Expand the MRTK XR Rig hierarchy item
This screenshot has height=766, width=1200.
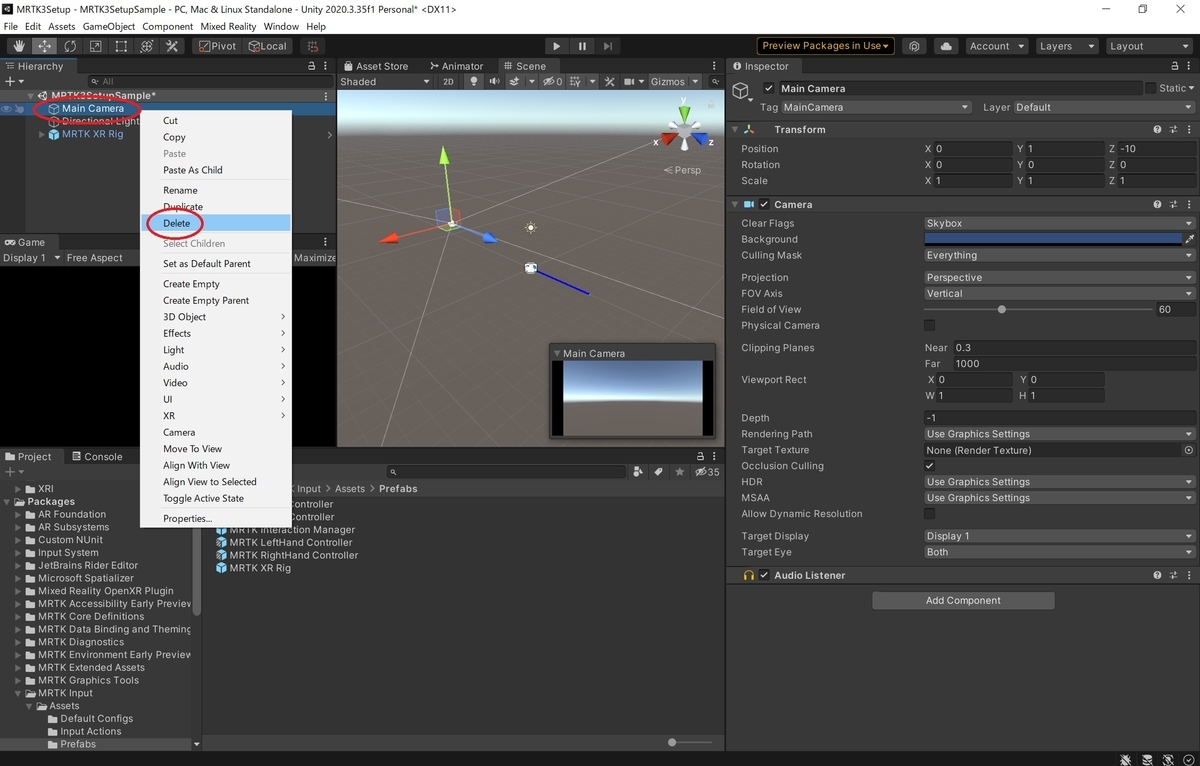(41, 134)
